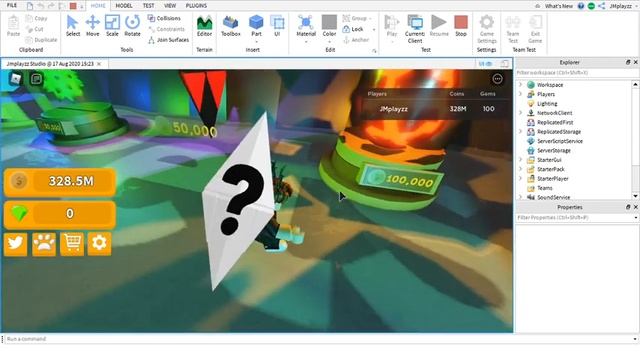640x360 pixels.
Task: Toggle the UI visibility button above viewport
Action: click(x=486, y=64)
